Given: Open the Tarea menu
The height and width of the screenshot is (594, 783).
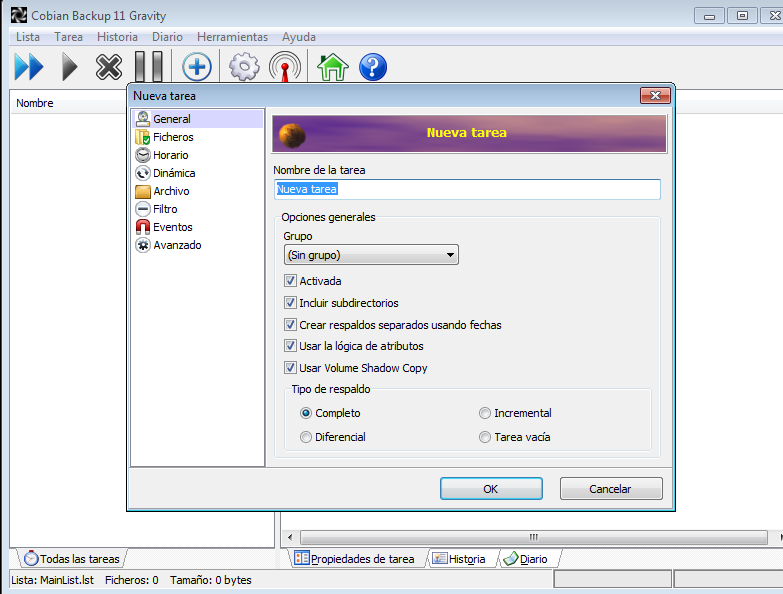Looking at the screenshot, I should point(68,37).
